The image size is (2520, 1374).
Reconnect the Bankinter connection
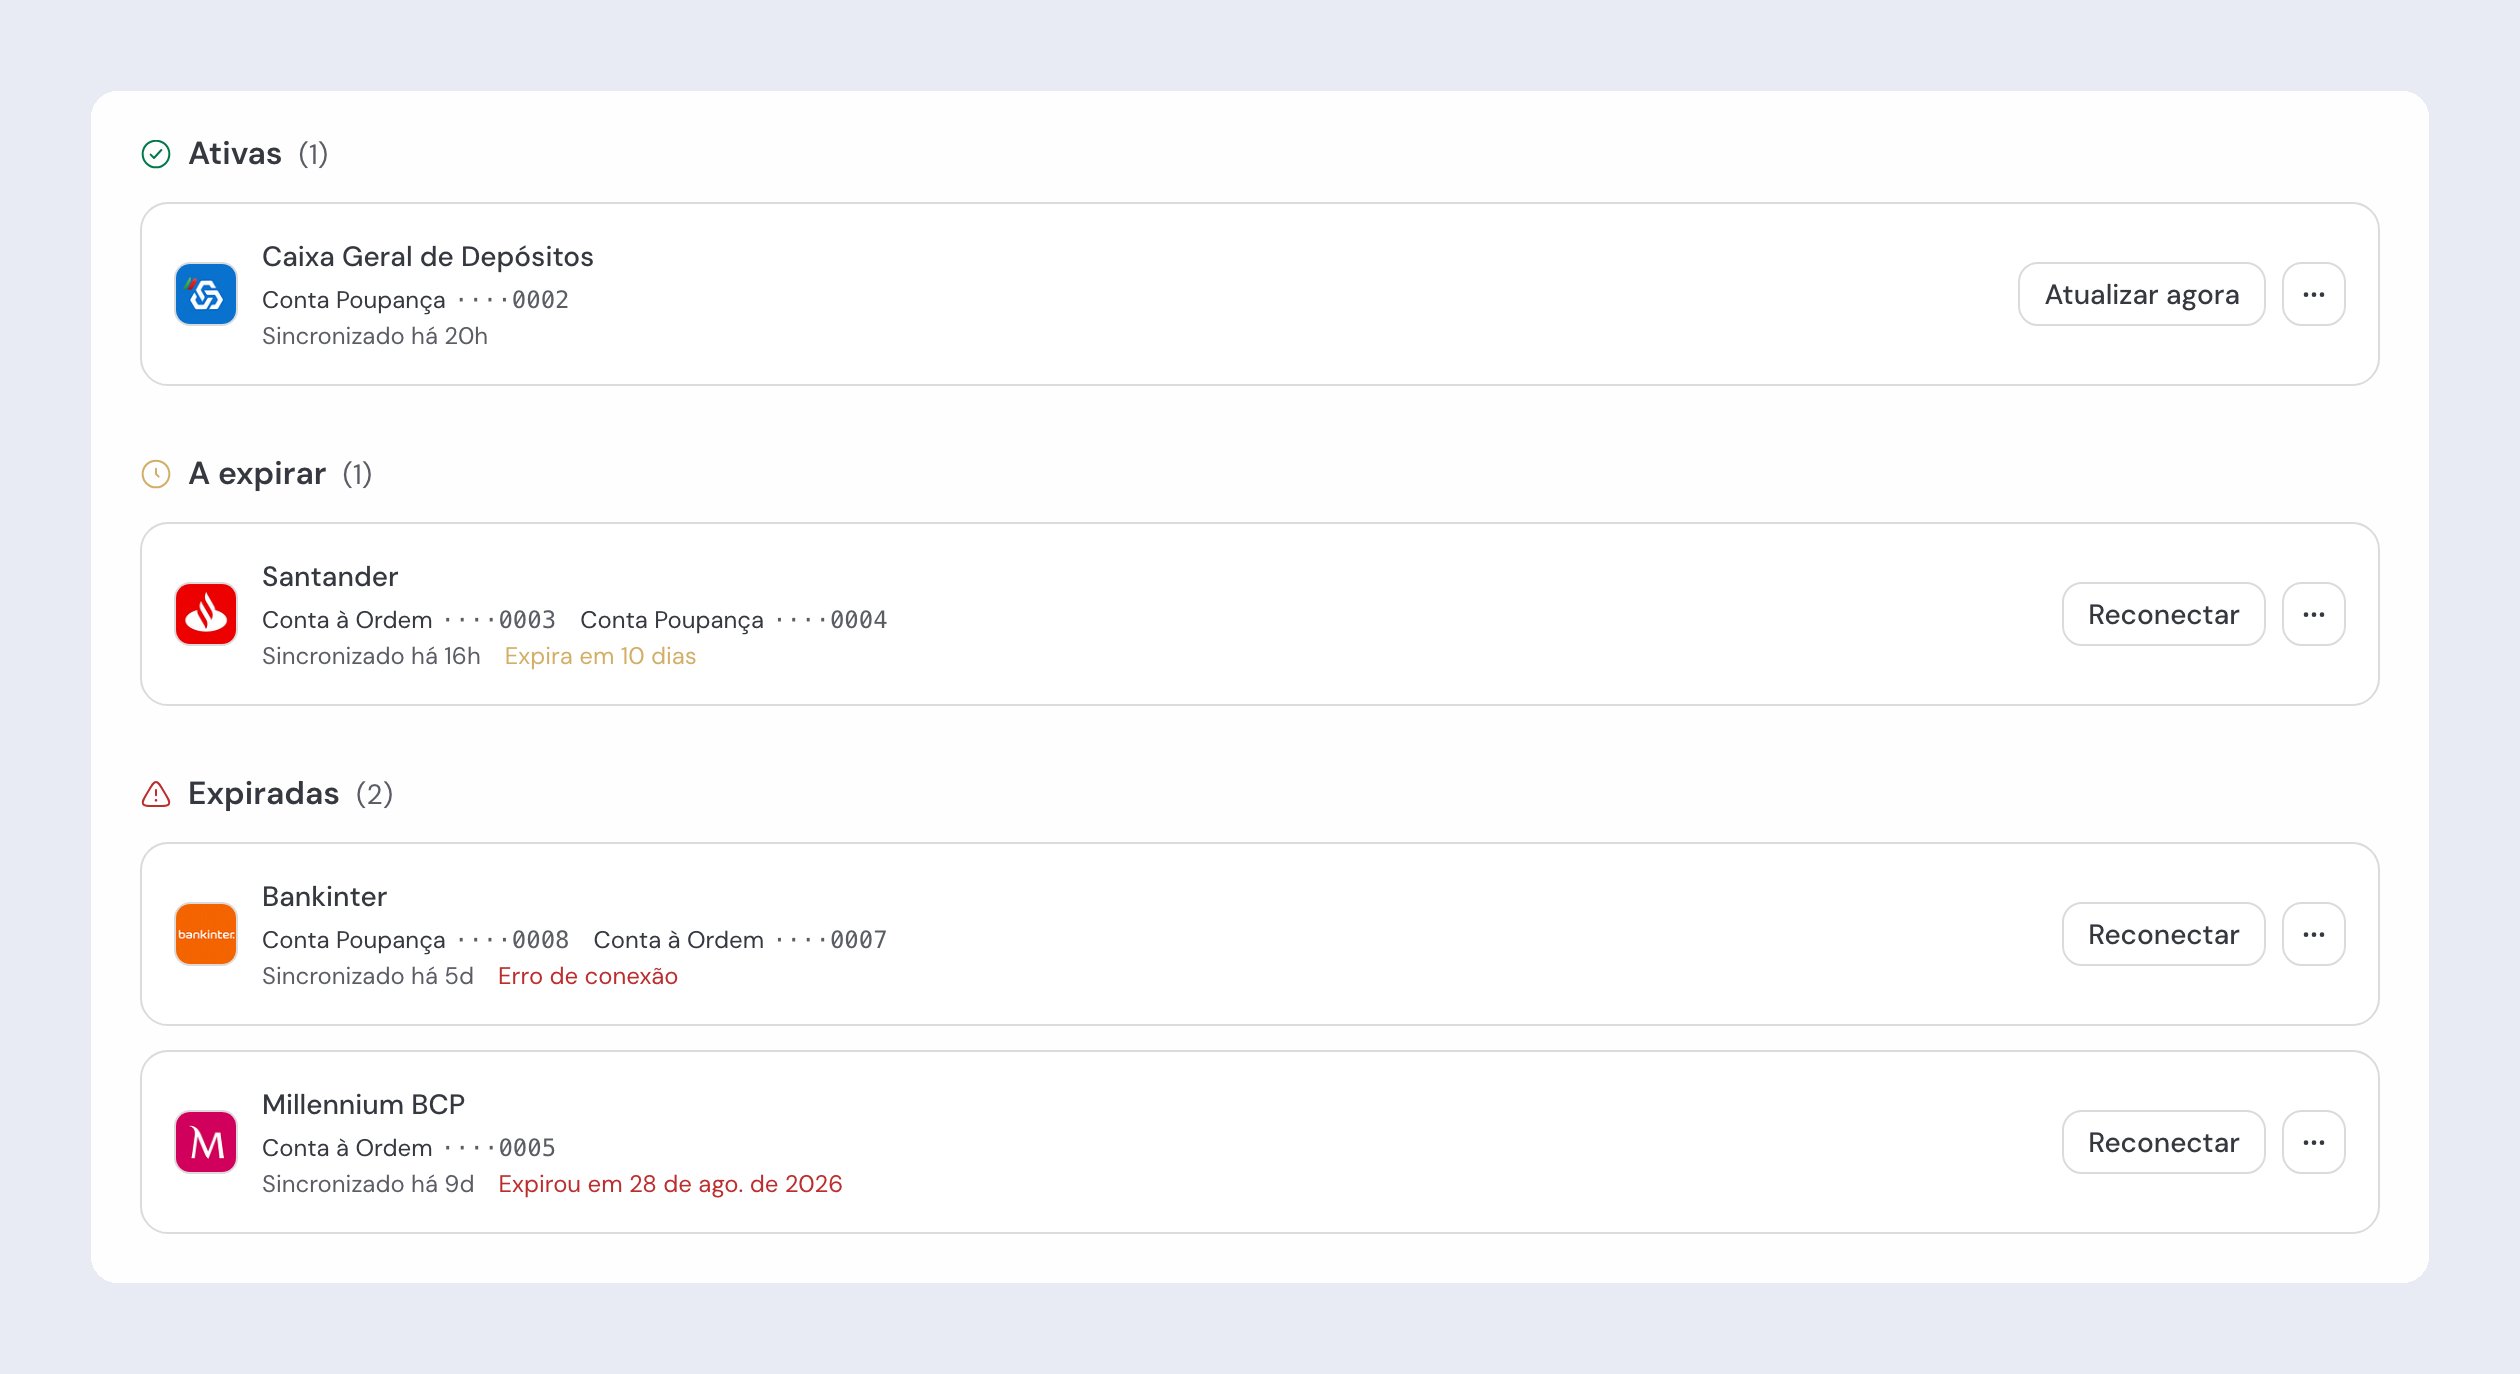pos(2164,934)
